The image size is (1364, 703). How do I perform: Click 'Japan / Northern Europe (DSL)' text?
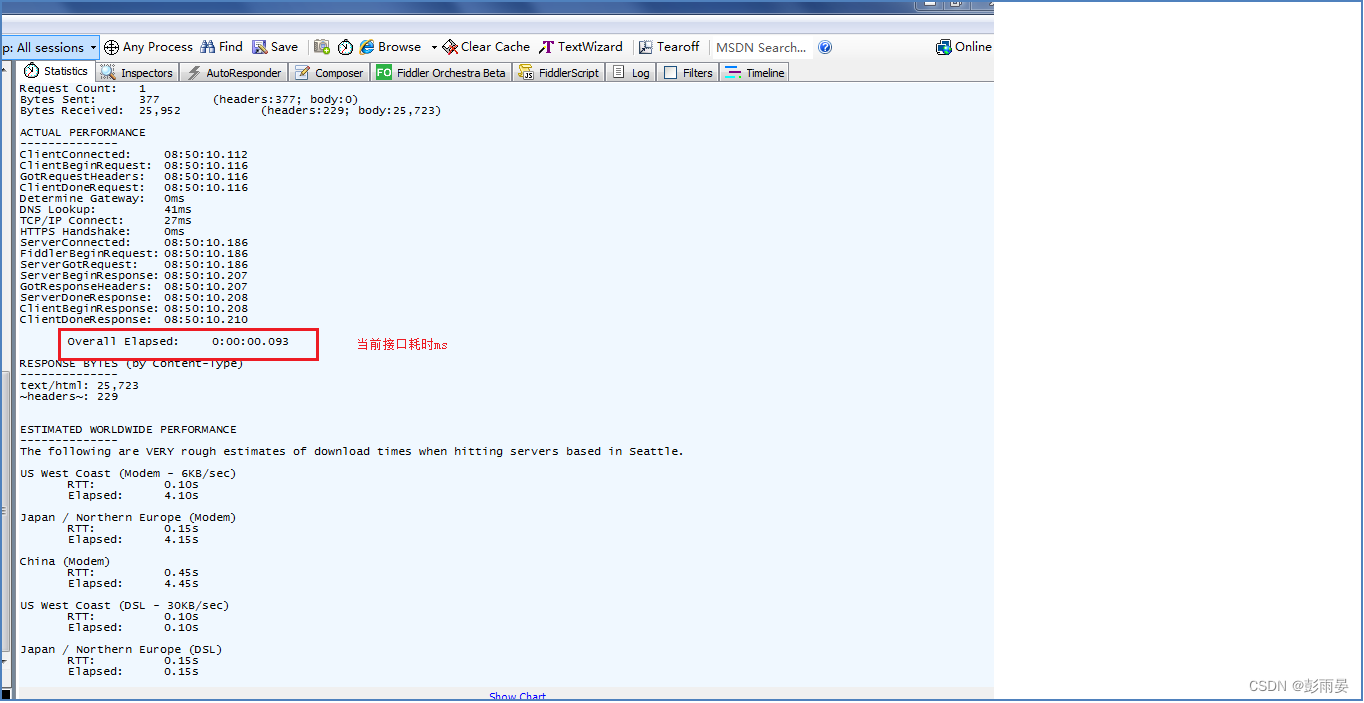pos(121,649)
